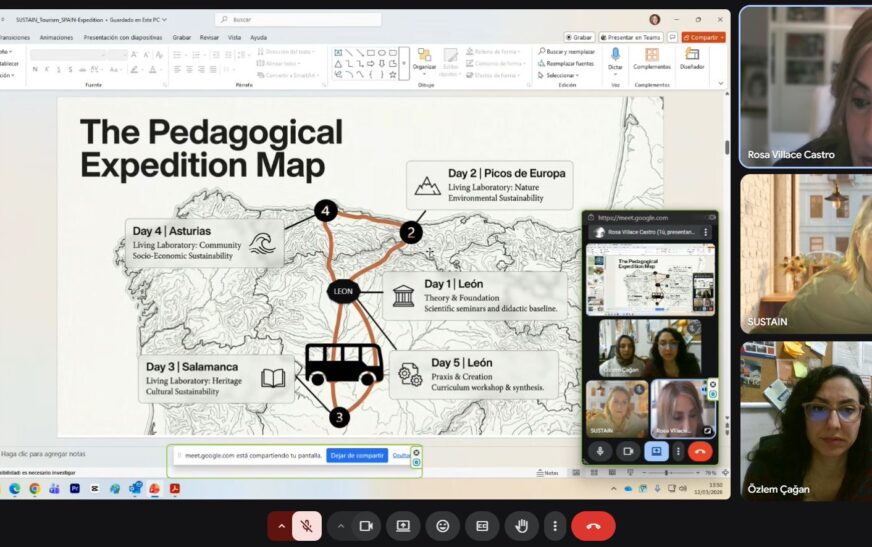Viewport: 872px width, 547px height.
Task: Open audio settings chevron beside microphone
Action: [x=281, y=526]
